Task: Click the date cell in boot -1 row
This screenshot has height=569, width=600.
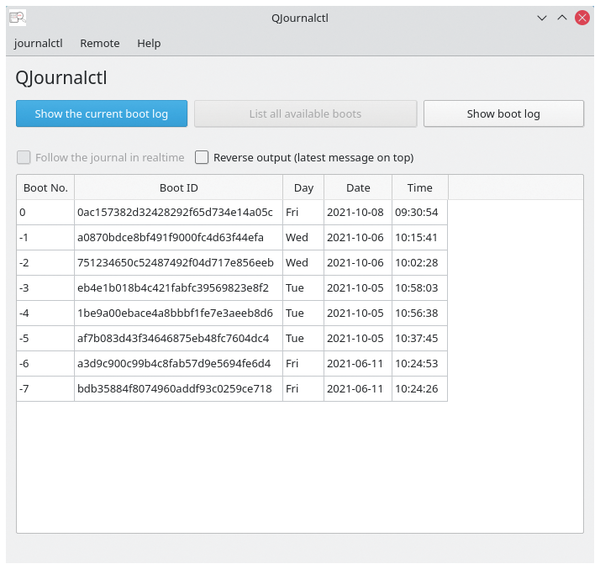Action: pyautogui.click(x=358, y=238)
